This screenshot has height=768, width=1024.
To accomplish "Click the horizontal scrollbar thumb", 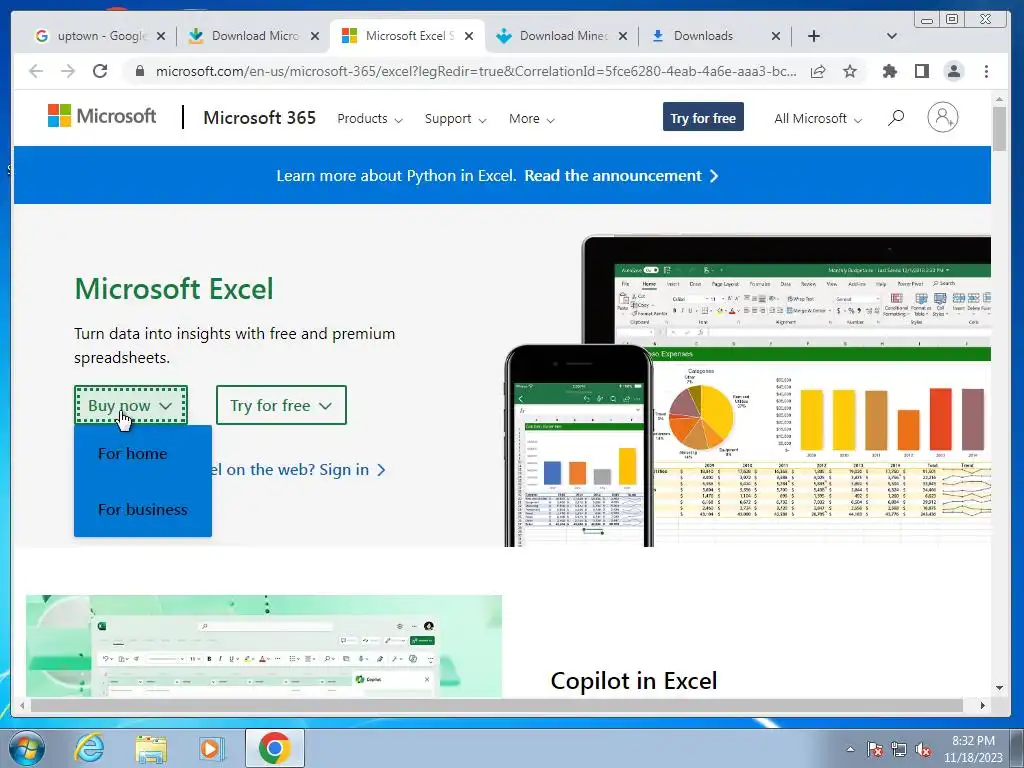I will (496, 705).
